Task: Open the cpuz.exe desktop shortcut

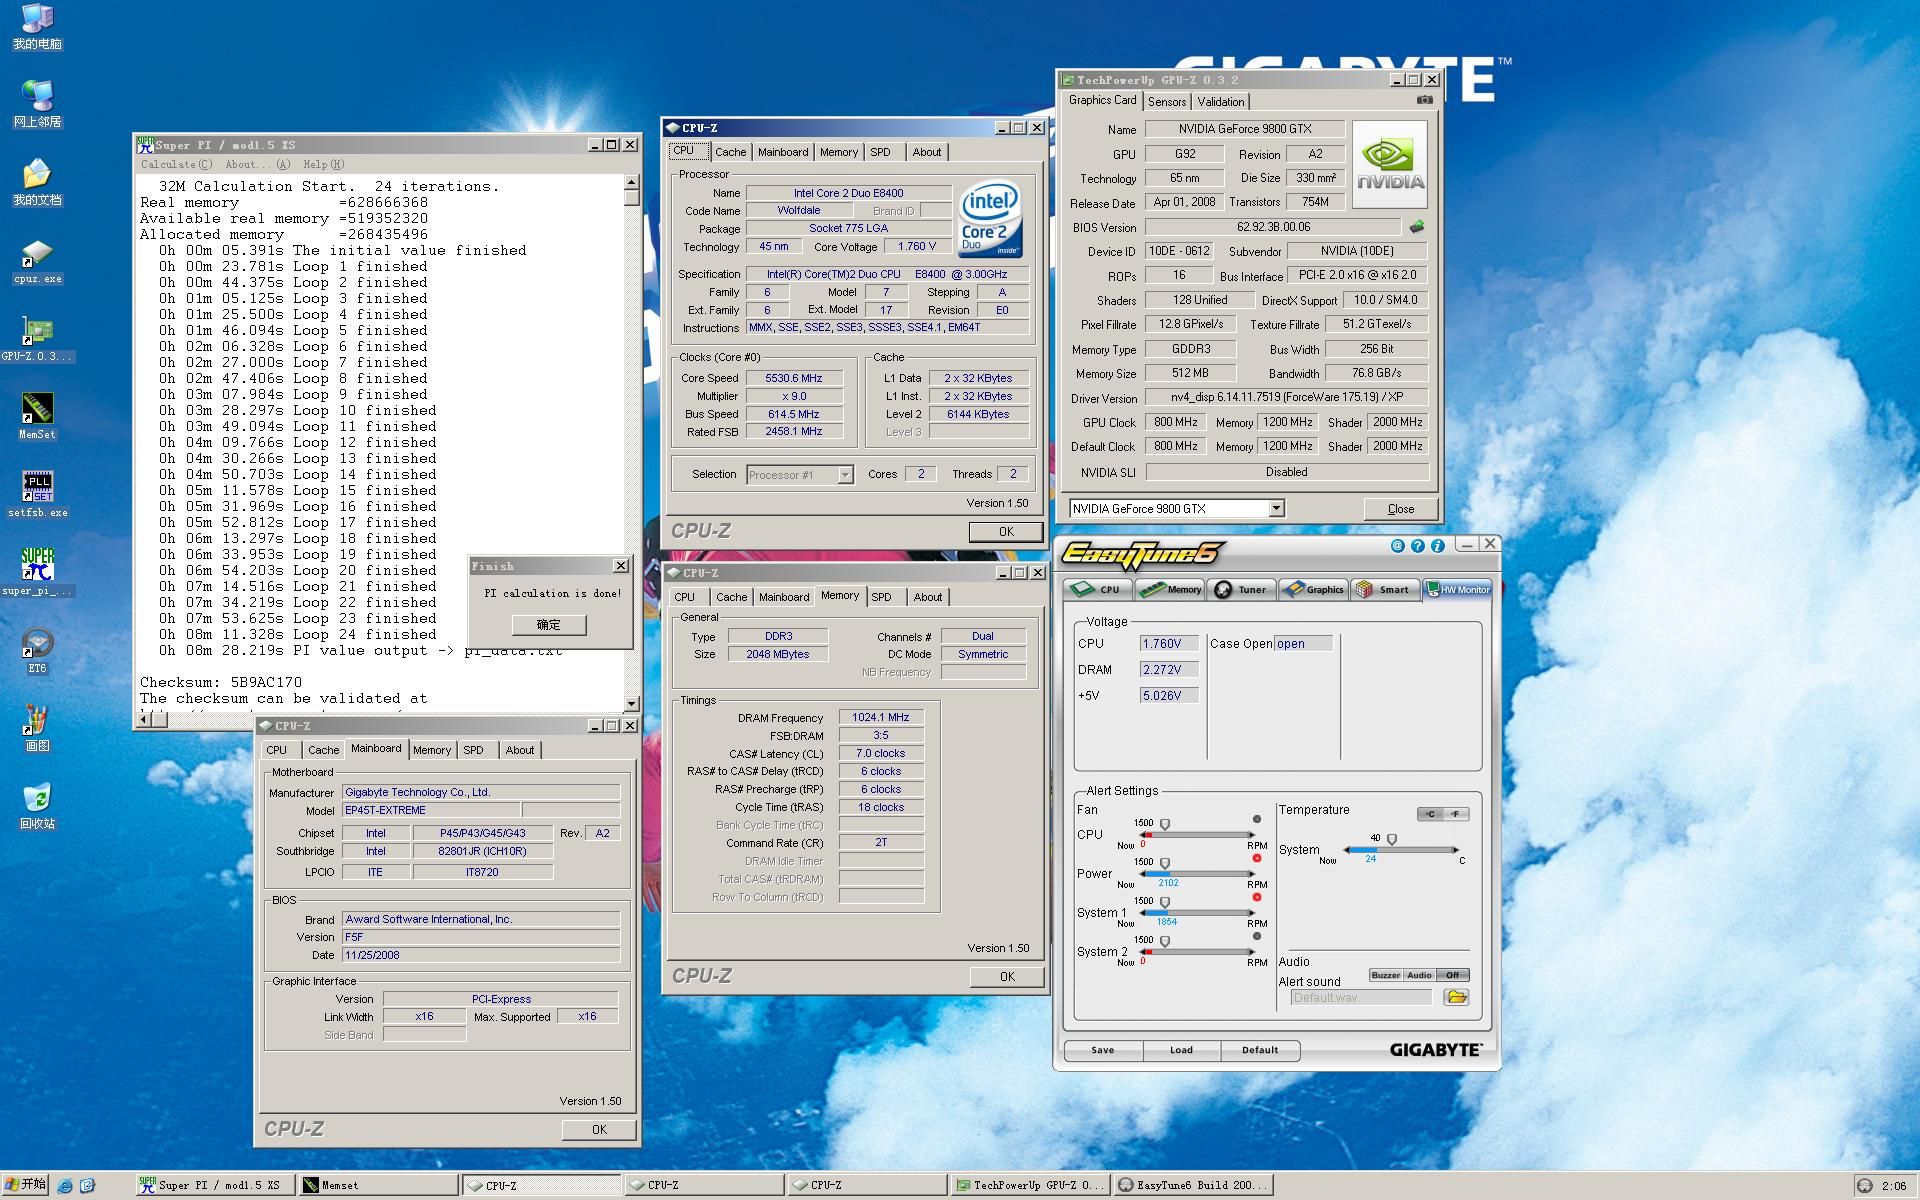Action: click(x=37, y=262)
